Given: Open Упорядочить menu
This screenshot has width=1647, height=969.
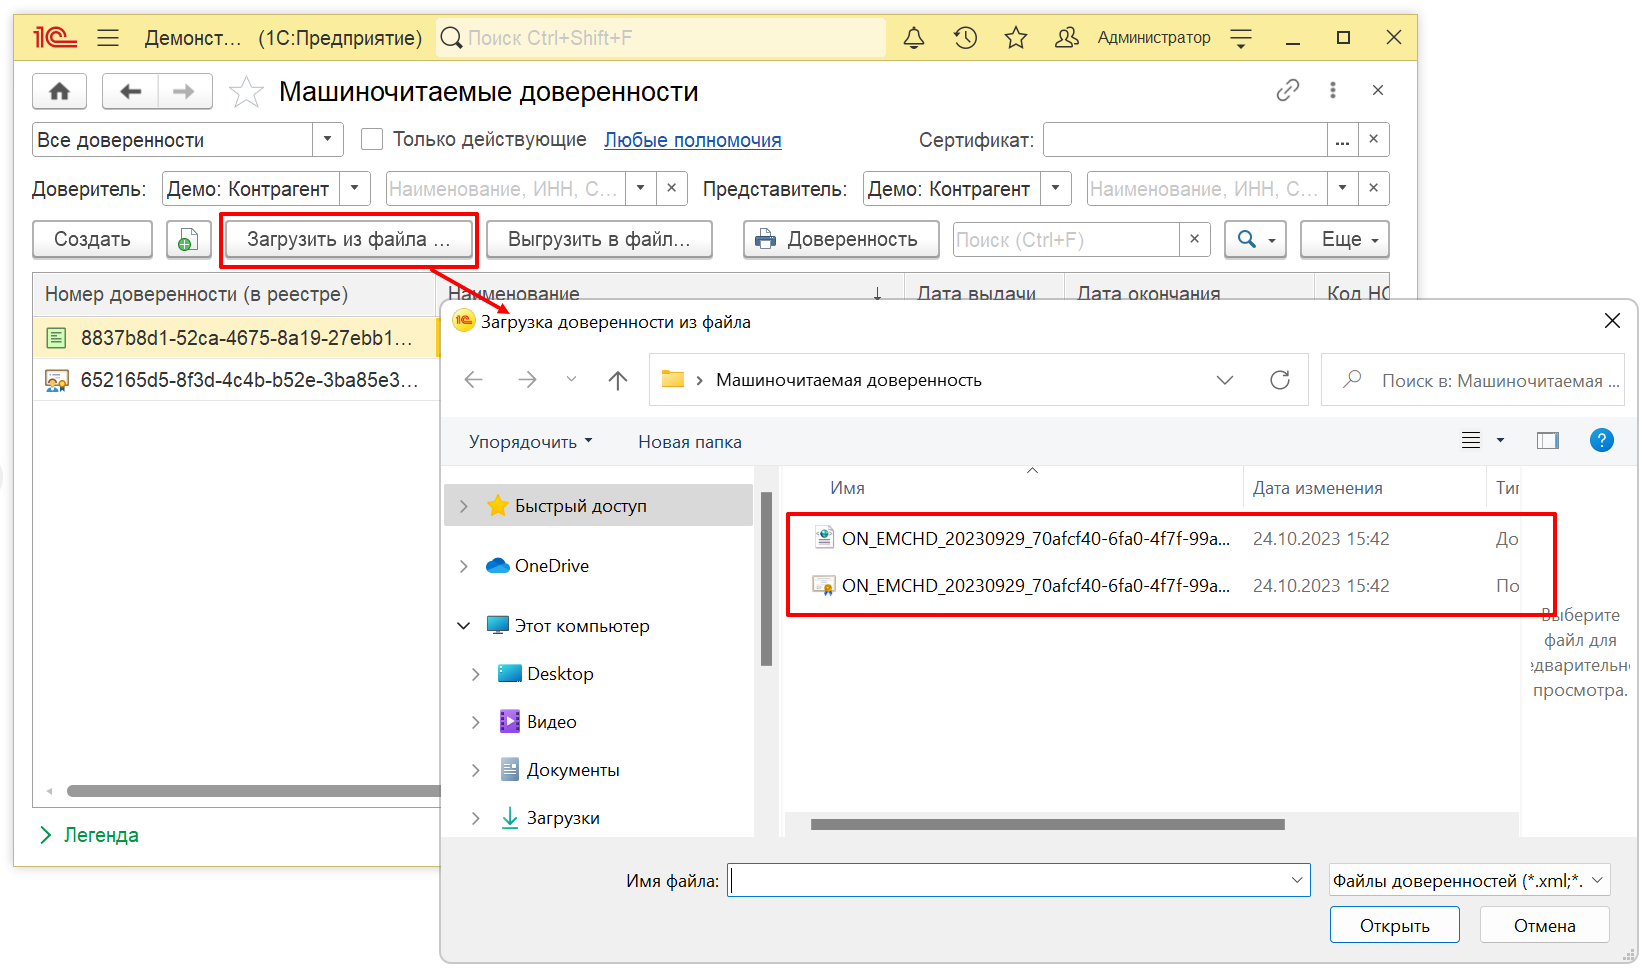Looking at the screenshot, I should 531,441.
